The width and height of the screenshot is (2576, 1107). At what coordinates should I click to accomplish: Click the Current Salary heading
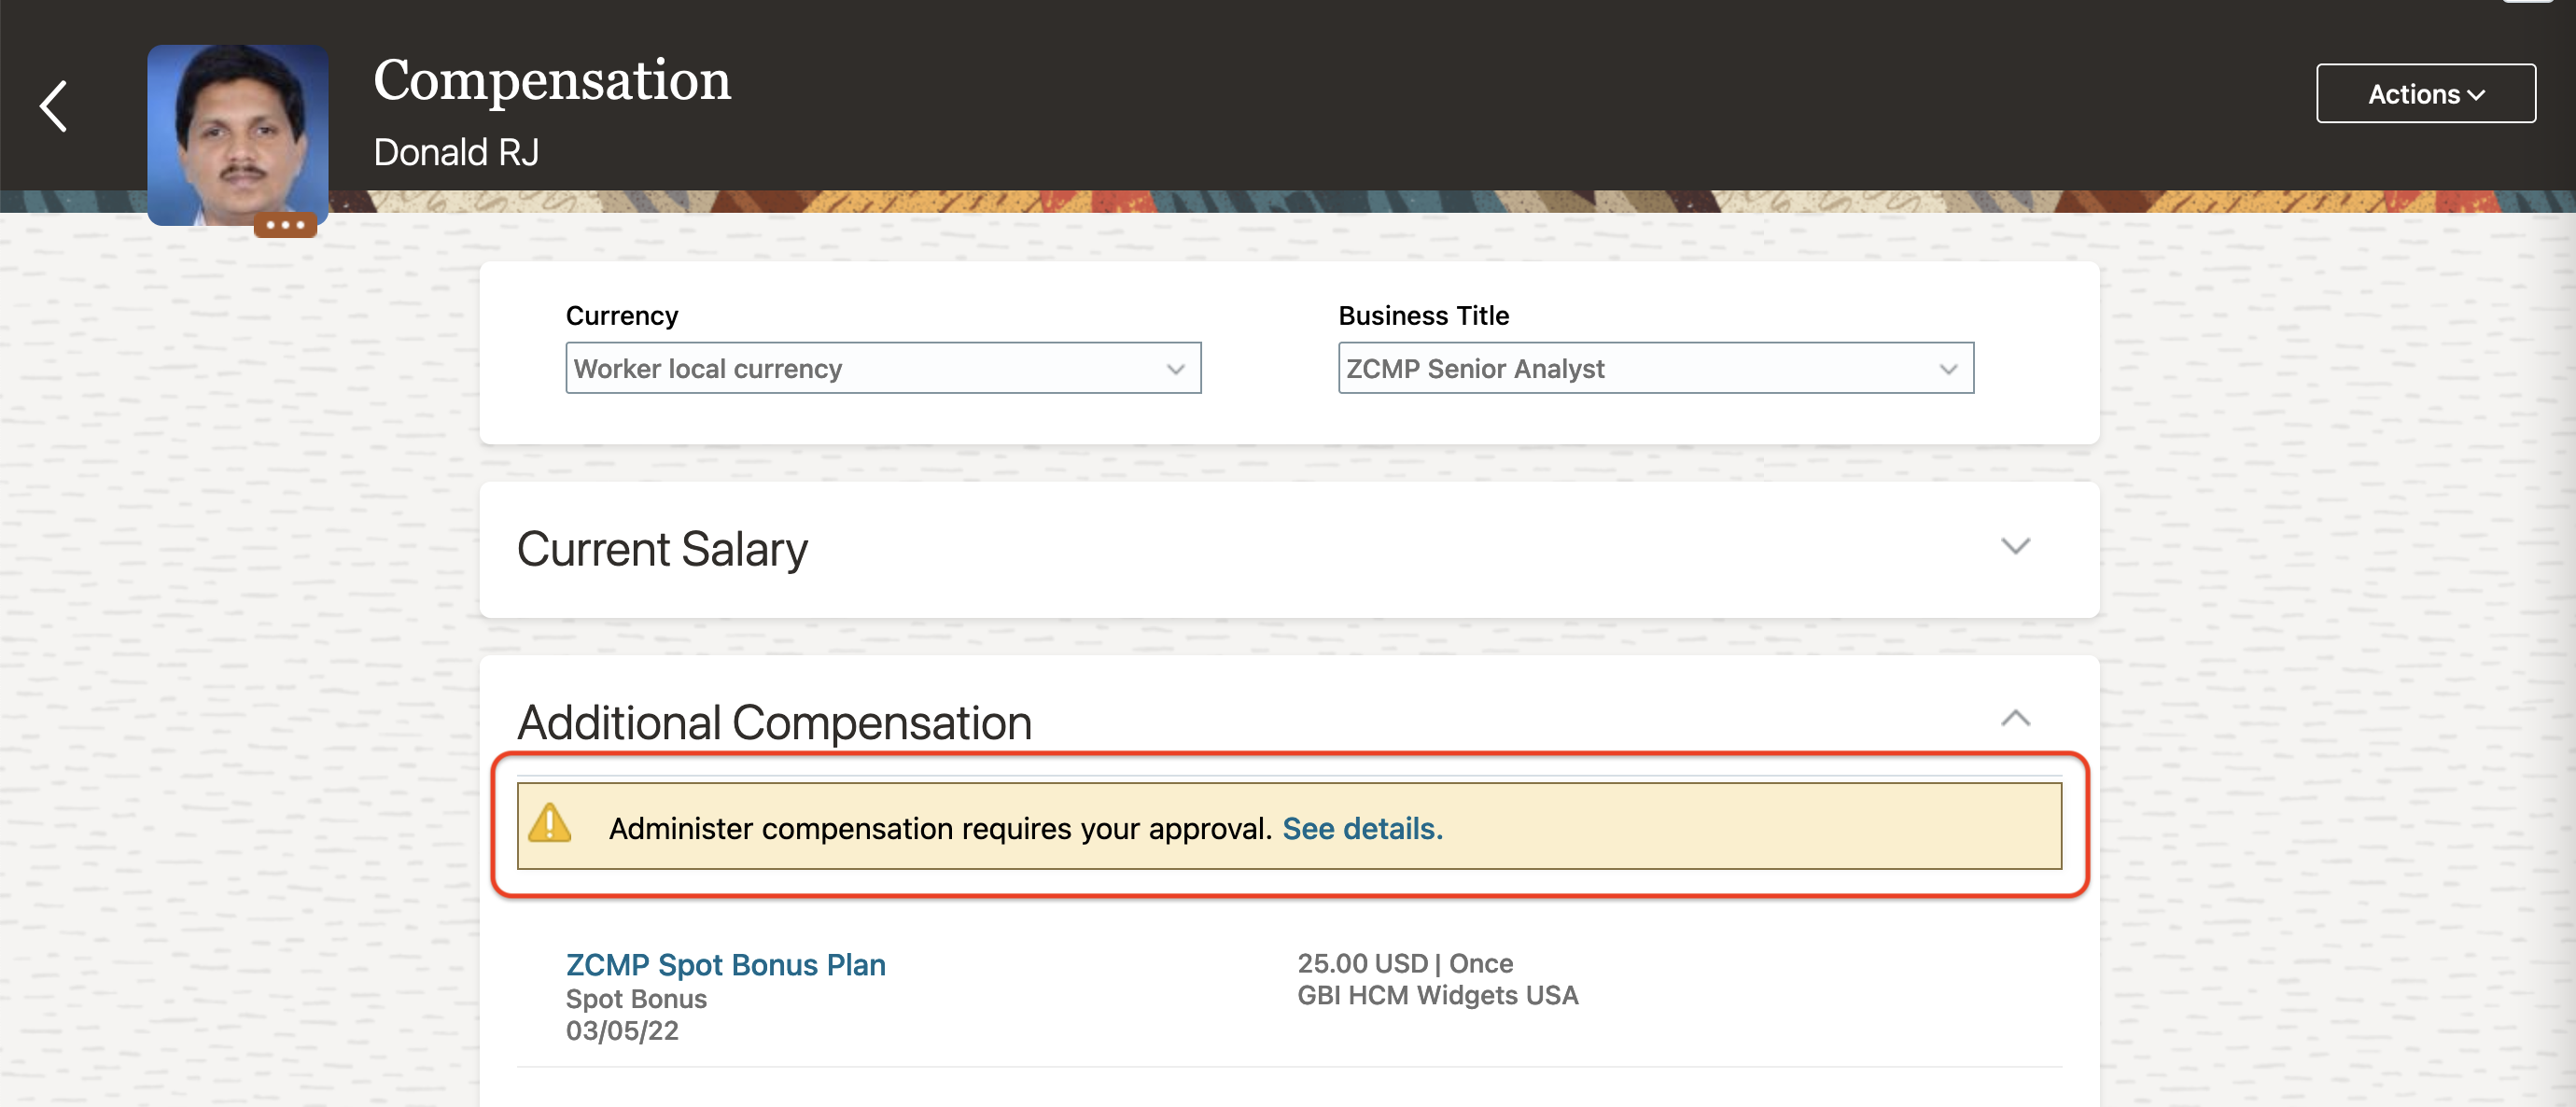tap(662, 549)
